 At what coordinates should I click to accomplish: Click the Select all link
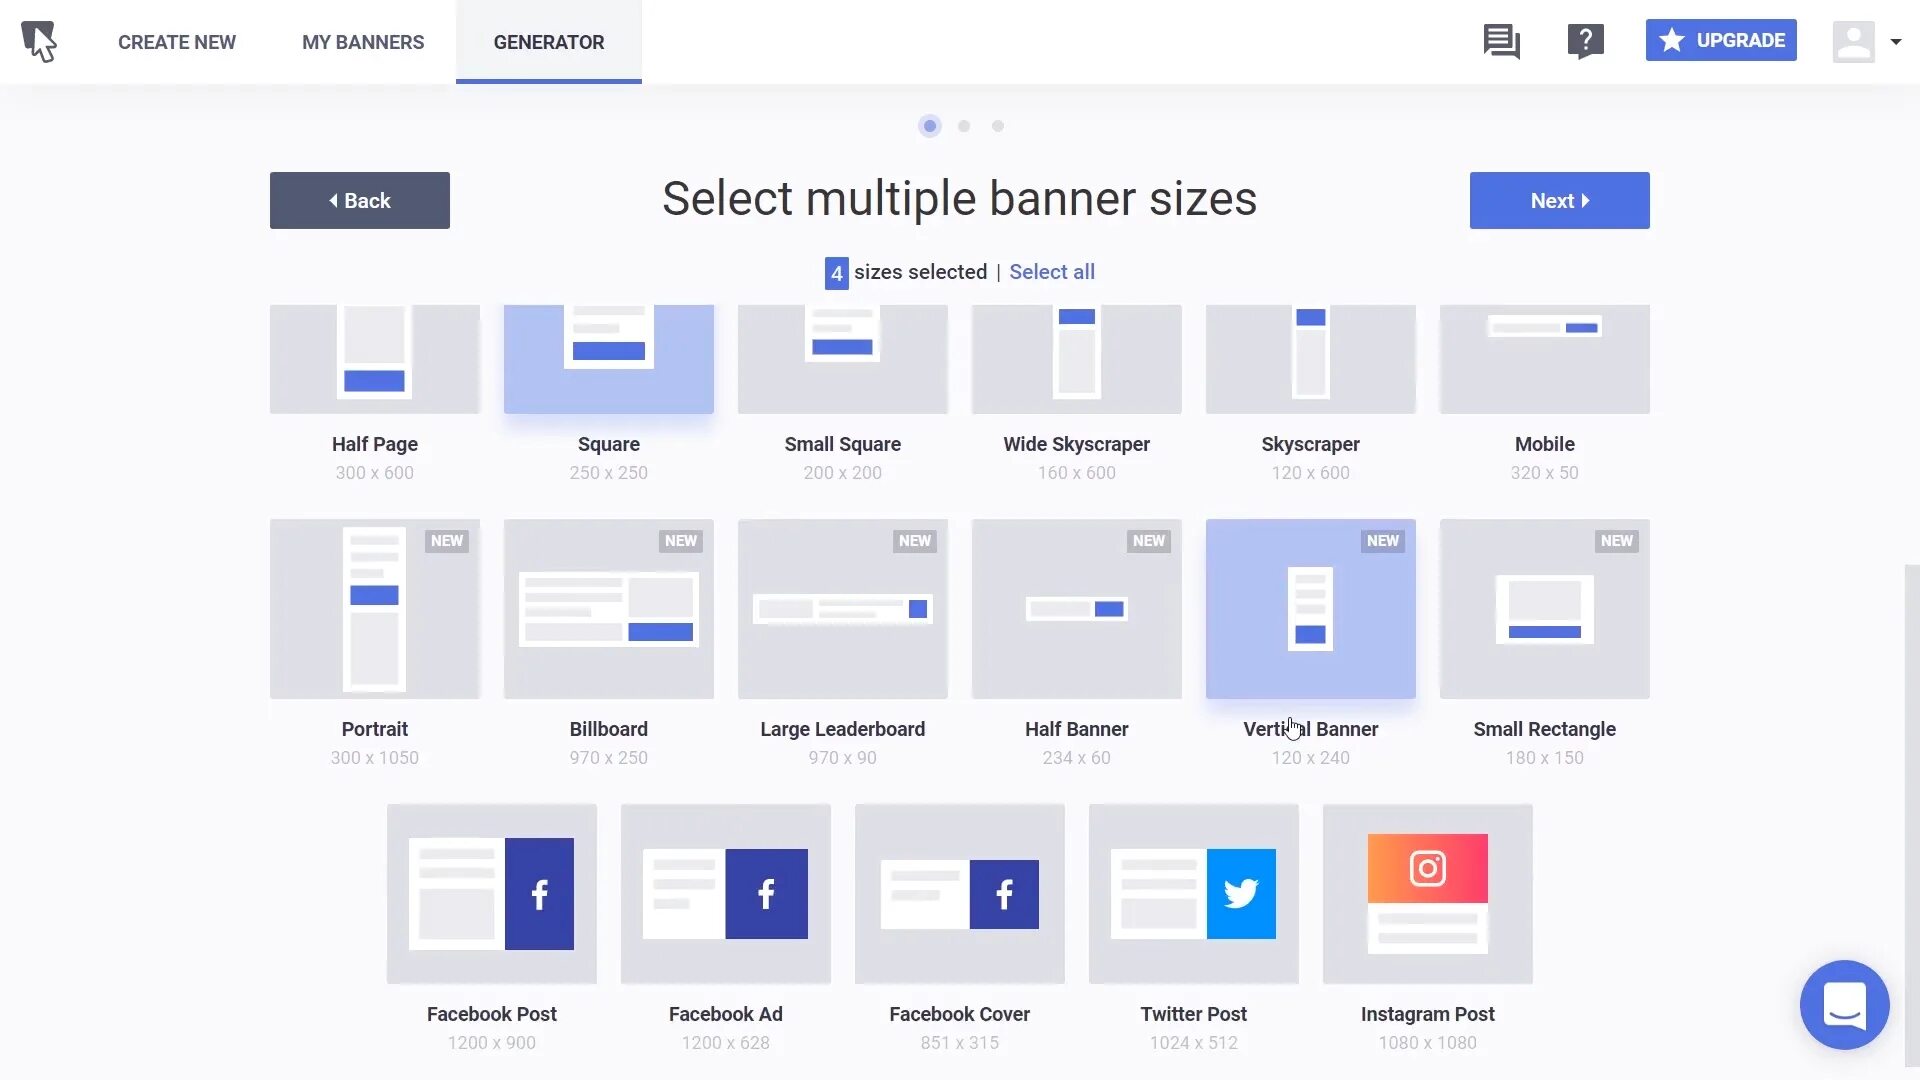coord(1051,272)
